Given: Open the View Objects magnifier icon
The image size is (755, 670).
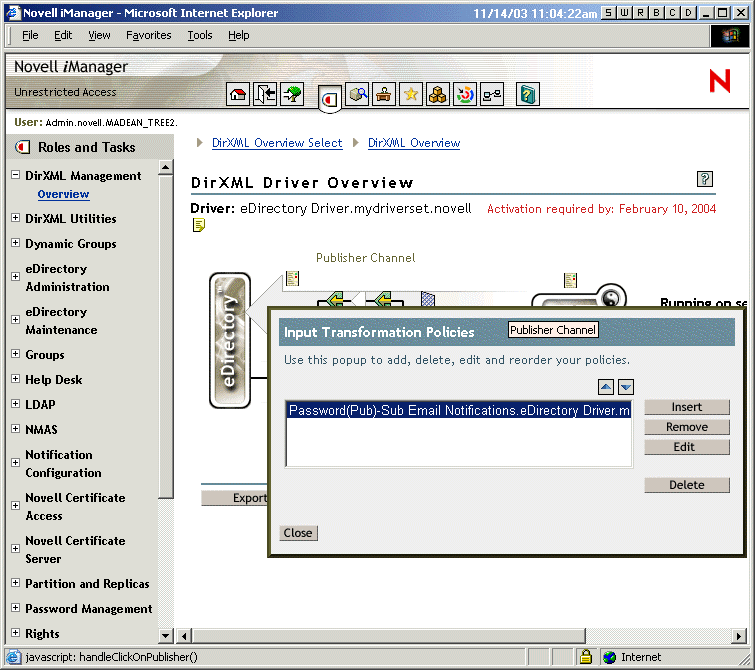Looking at the screenshot, I should tap(357, 94).
